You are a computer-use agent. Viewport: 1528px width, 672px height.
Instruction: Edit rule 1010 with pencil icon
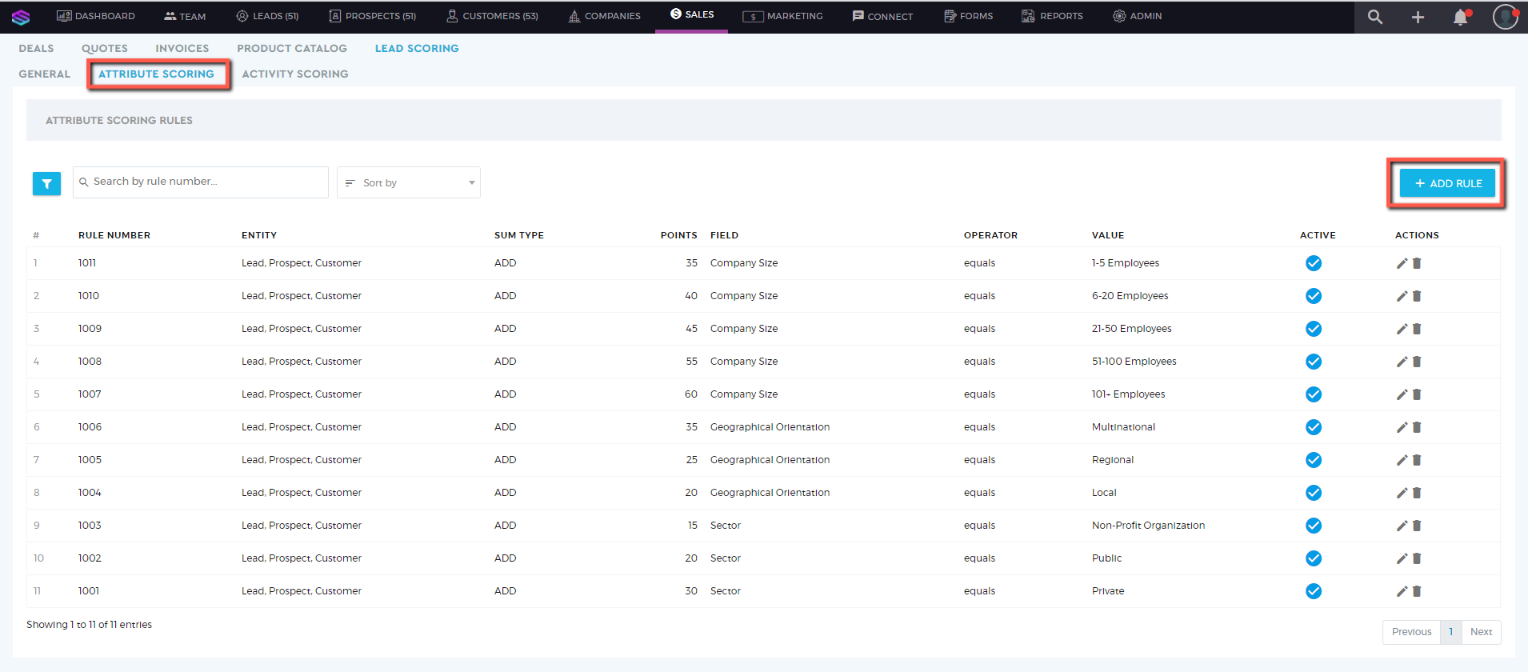click(1402, 296)
